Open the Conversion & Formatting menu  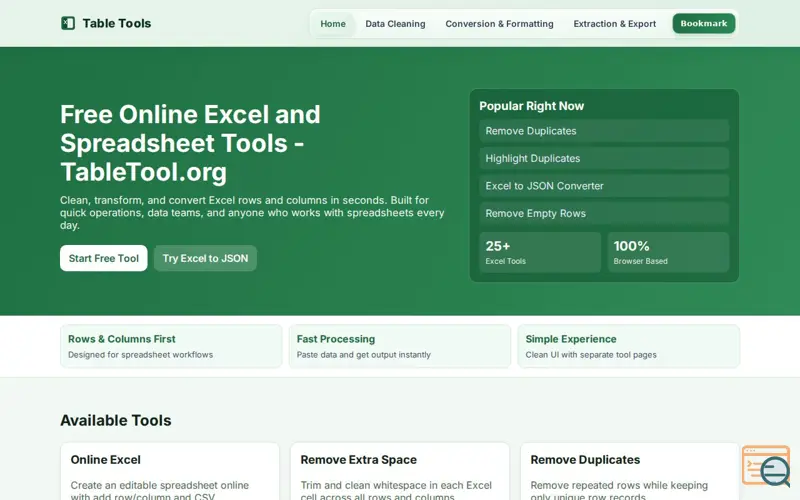(499, 23)
